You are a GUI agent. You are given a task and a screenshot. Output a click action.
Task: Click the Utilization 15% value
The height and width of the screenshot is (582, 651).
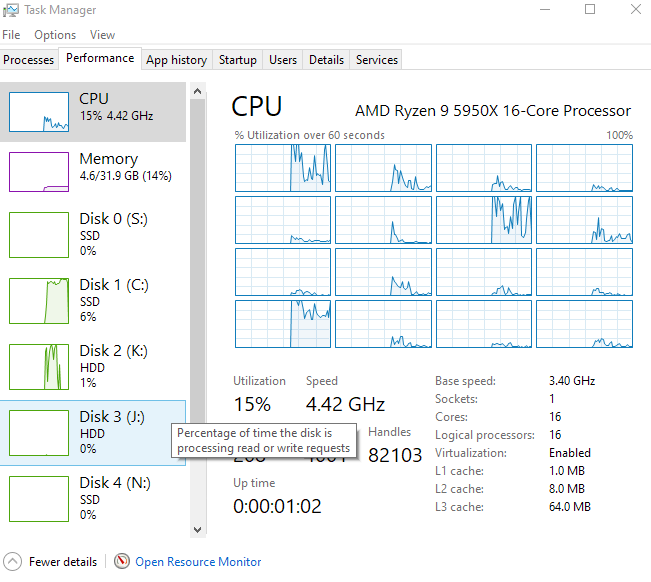point(252,404)
